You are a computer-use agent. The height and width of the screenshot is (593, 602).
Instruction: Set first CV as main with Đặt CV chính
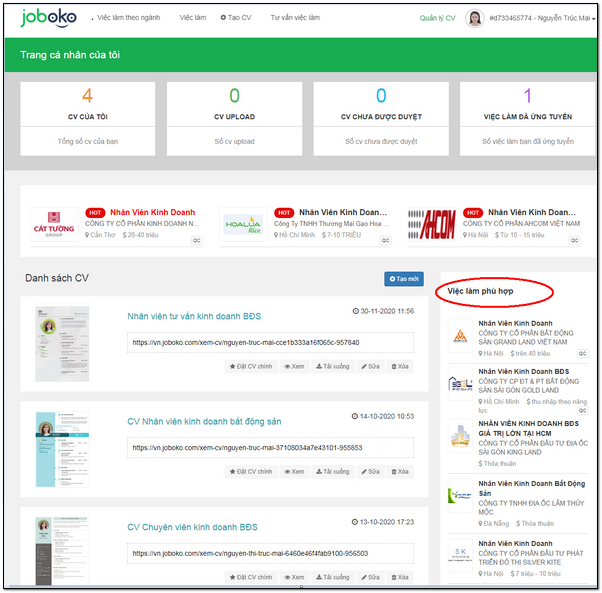[x=250, y=367]
